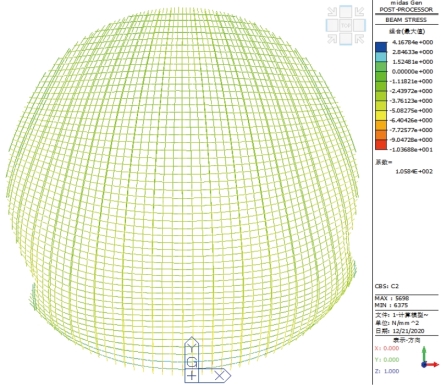The image size is (441, 385).
Task: Click the XYZ axis triad in legend panel
Action: click(429, 358)
